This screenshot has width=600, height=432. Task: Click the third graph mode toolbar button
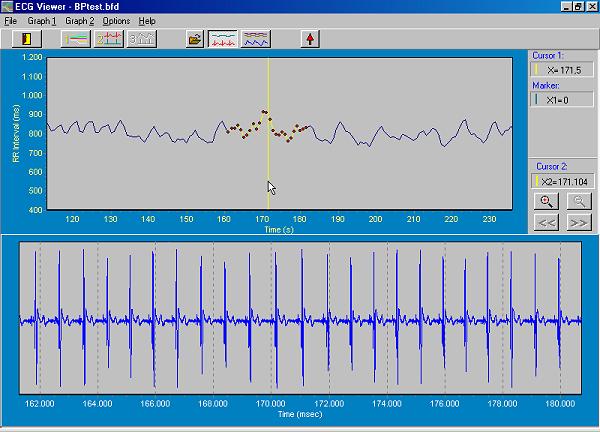click(141, 39)
